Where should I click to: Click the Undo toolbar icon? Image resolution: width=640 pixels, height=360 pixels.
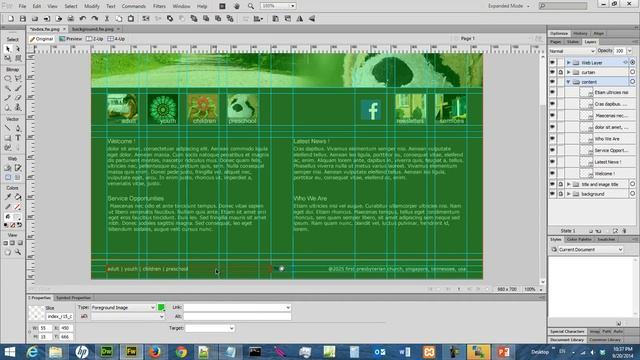pos(82,19)
